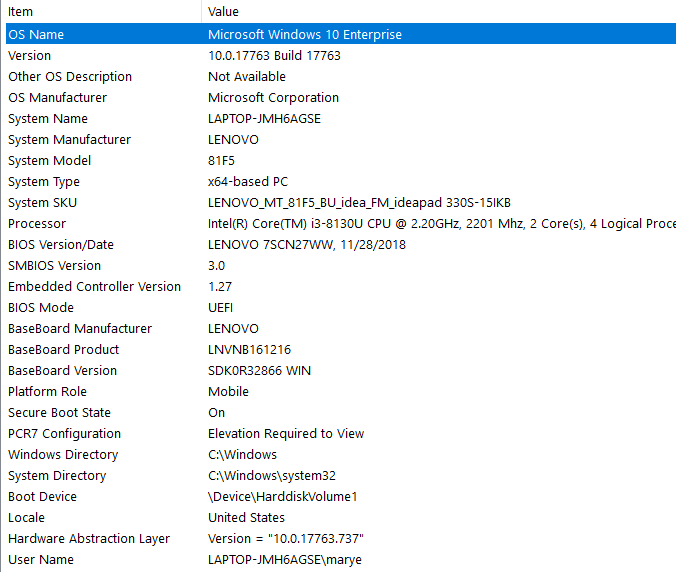676x572 pixels.
Task: Select the Boot Device row
Action: [341, 497]
